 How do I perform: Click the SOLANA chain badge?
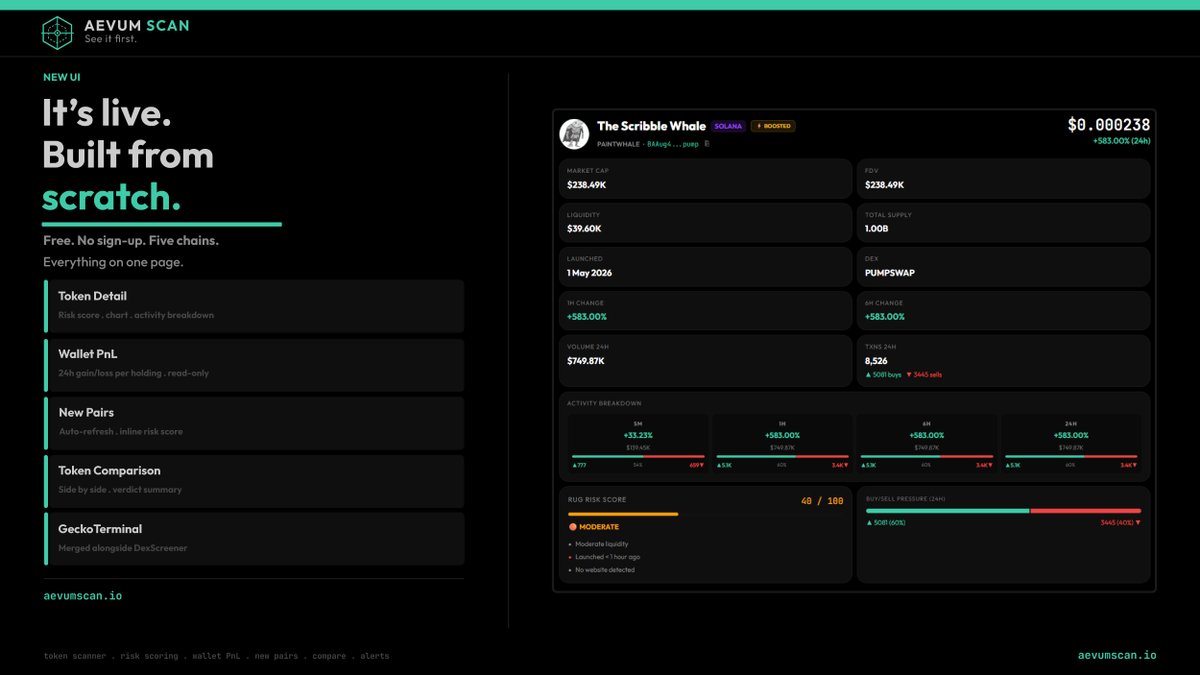[x=728, y=126]
